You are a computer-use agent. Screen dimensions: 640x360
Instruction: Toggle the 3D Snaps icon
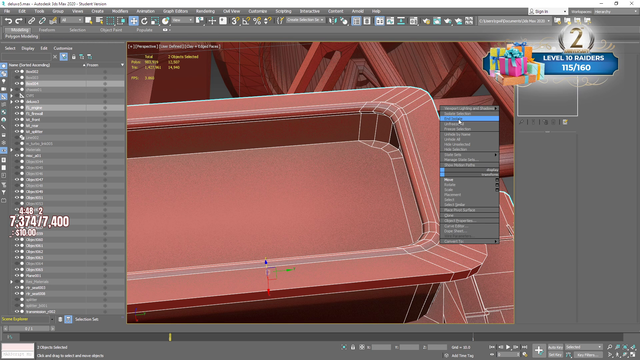tap(235, 20)
